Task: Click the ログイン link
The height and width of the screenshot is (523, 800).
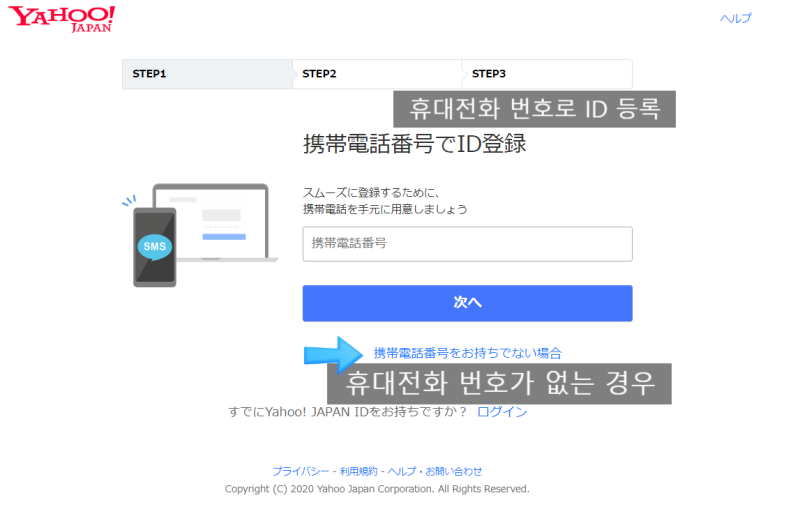Action: (x=502, y=412)
